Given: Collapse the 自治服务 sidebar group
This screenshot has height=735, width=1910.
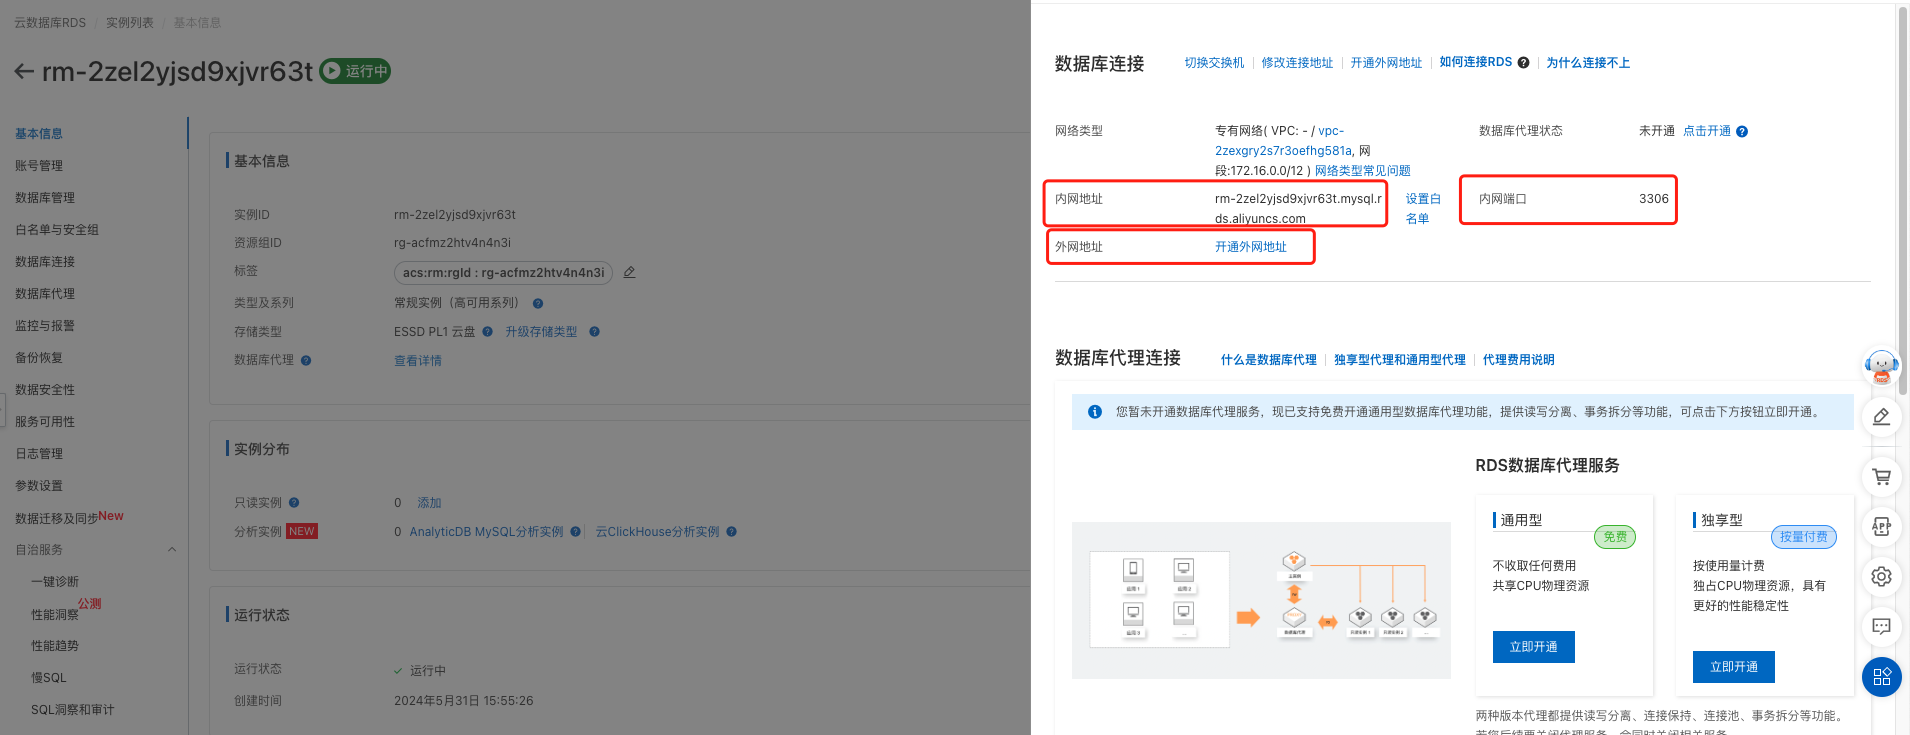Looking at the screenshot, I should tap(171, 549).
